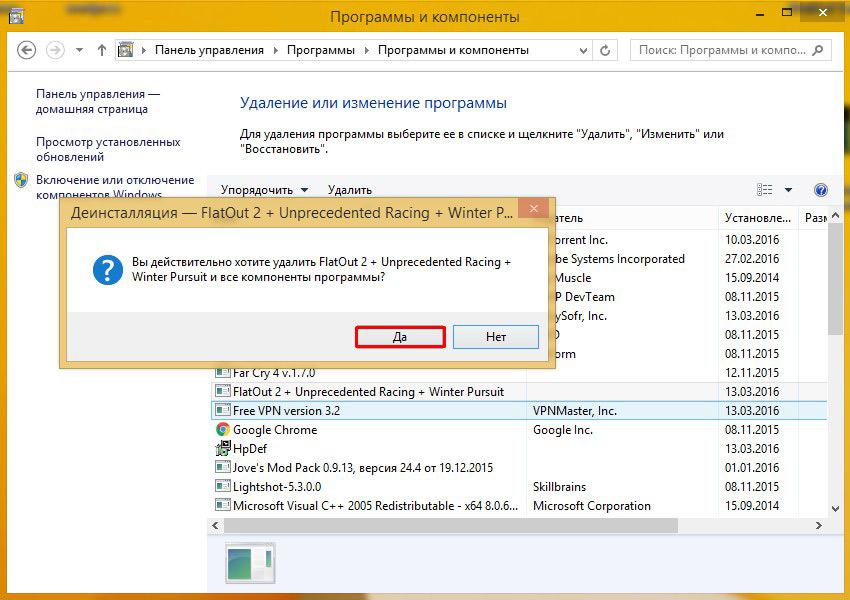The image size is (850, 600).
Task: Open Просмотр установленных обновлений link
Action: 108,150
